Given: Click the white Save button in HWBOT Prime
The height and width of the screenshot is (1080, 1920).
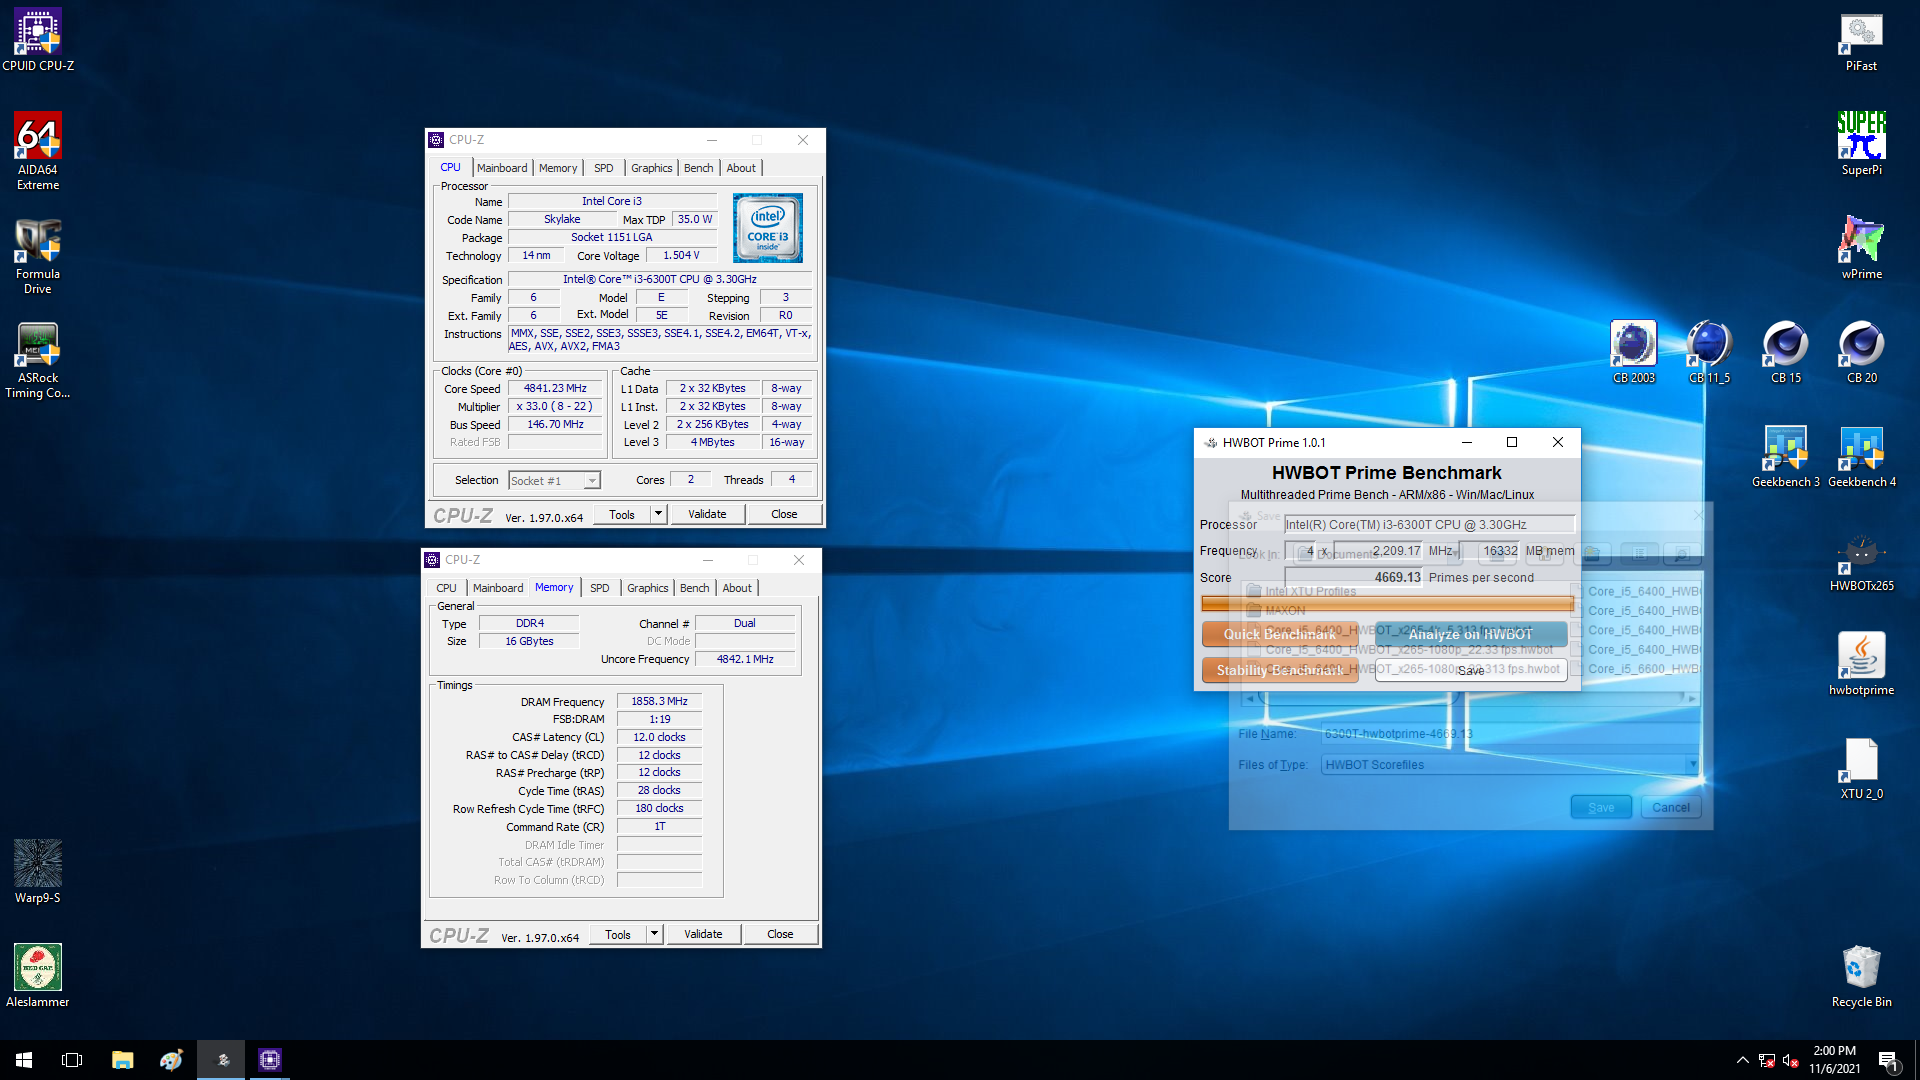Looking at the screenshot, I should pos(1470,670).
